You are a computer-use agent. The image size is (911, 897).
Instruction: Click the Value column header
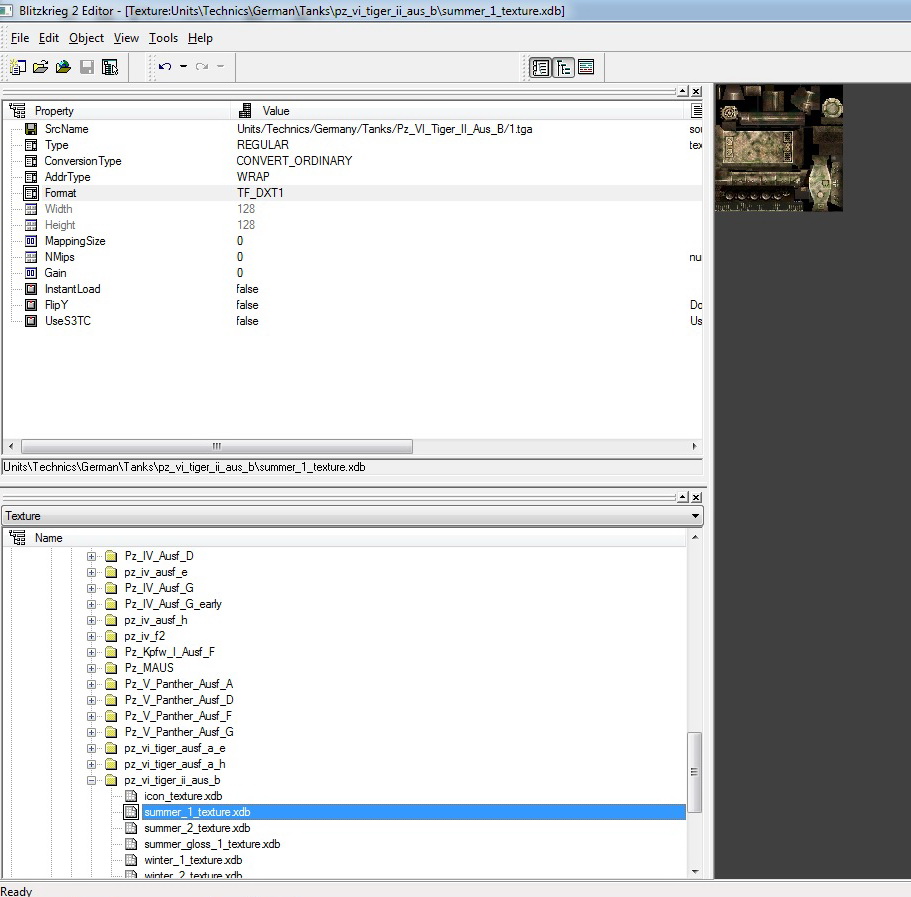[x=459, y=111]
